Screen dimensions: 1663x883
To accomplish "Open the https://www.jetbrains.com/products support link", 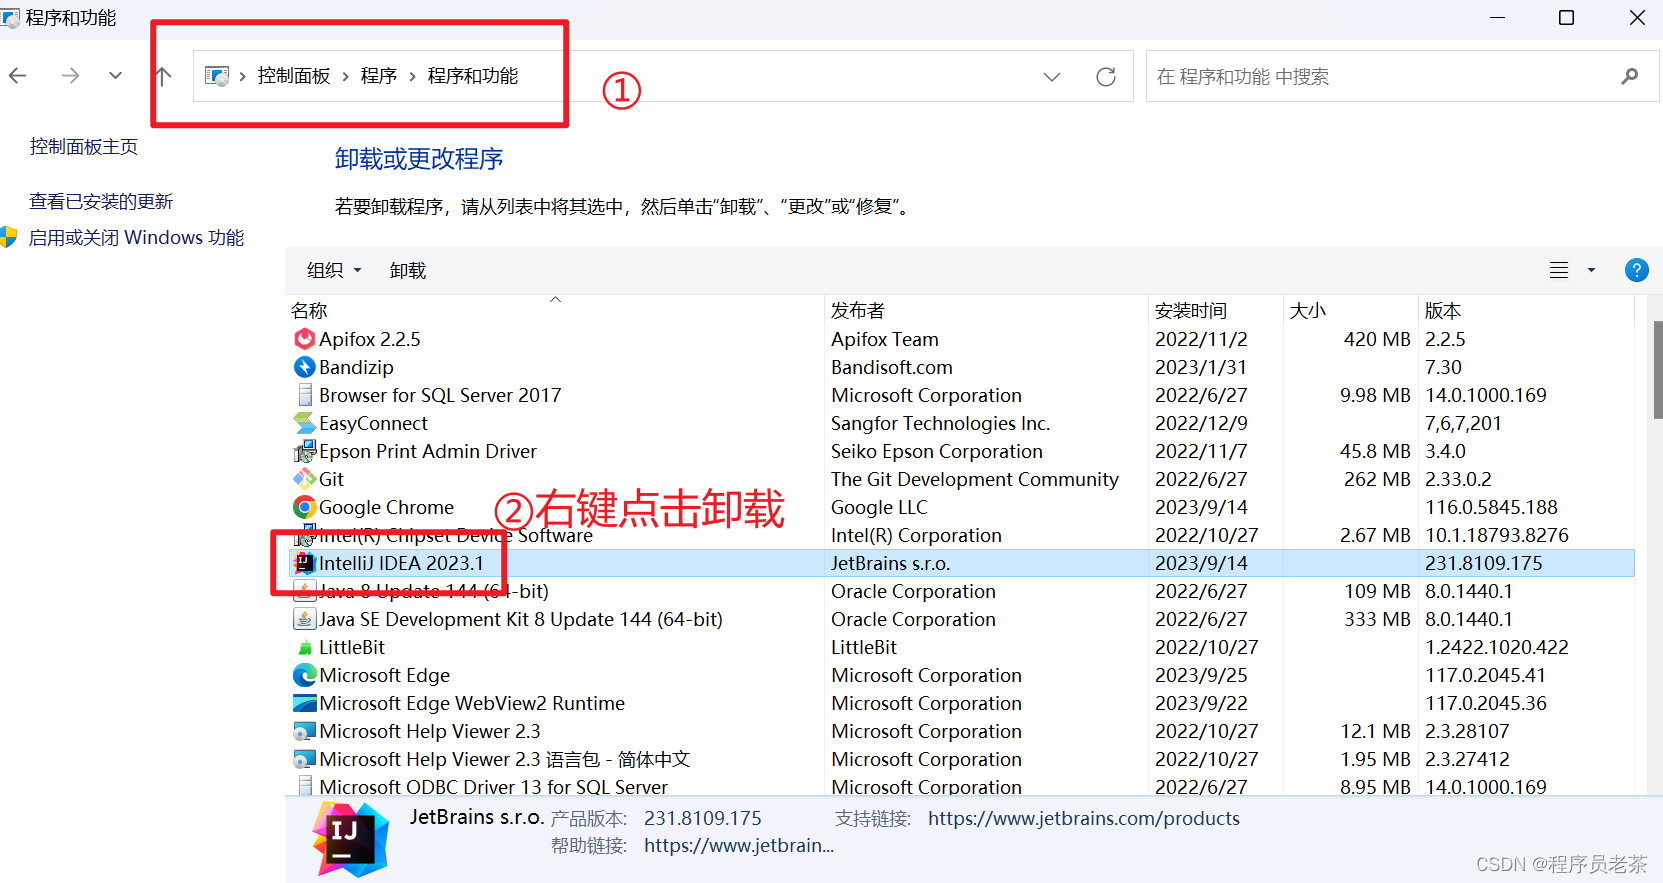I will pos(1084,818).
